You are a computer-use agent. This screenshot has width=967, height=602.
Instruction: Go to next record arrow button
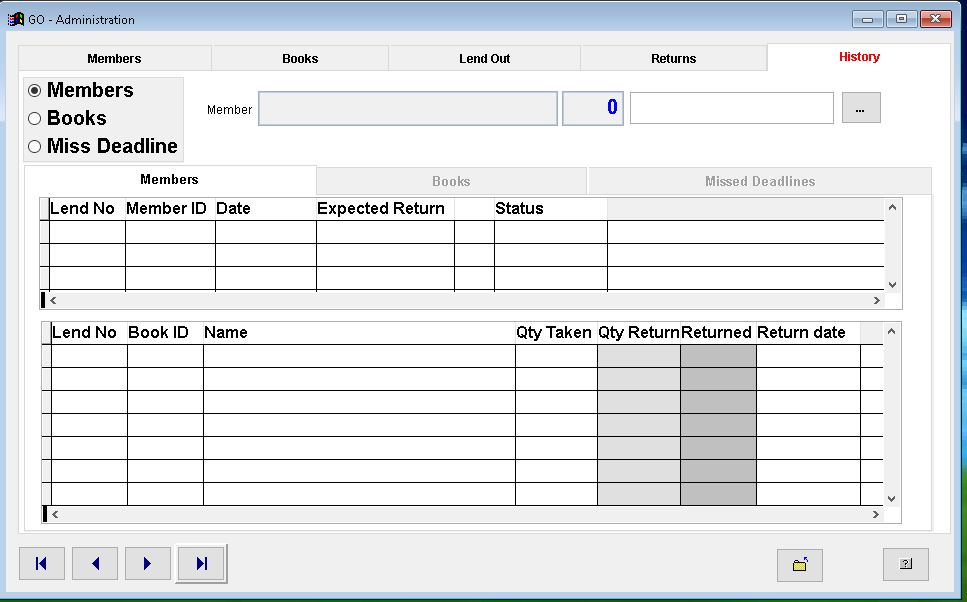pos(148,564)
